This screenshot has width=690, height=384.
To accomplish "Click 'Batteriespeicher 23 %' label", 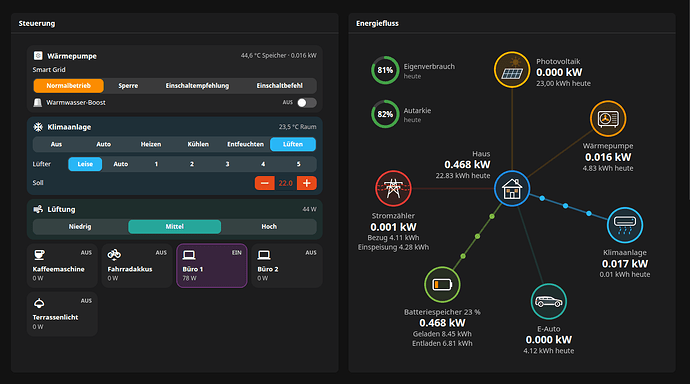I will (x=442, y=312).
